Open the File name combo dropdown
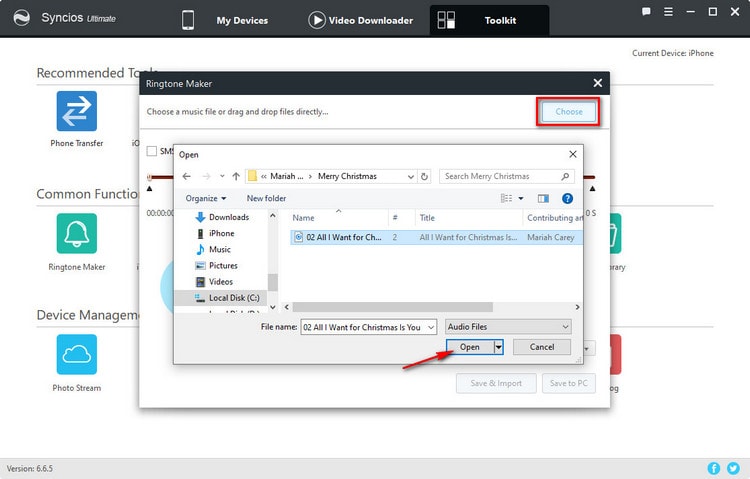750x479 pixels. pyautogui.click(x=431, y=327)
